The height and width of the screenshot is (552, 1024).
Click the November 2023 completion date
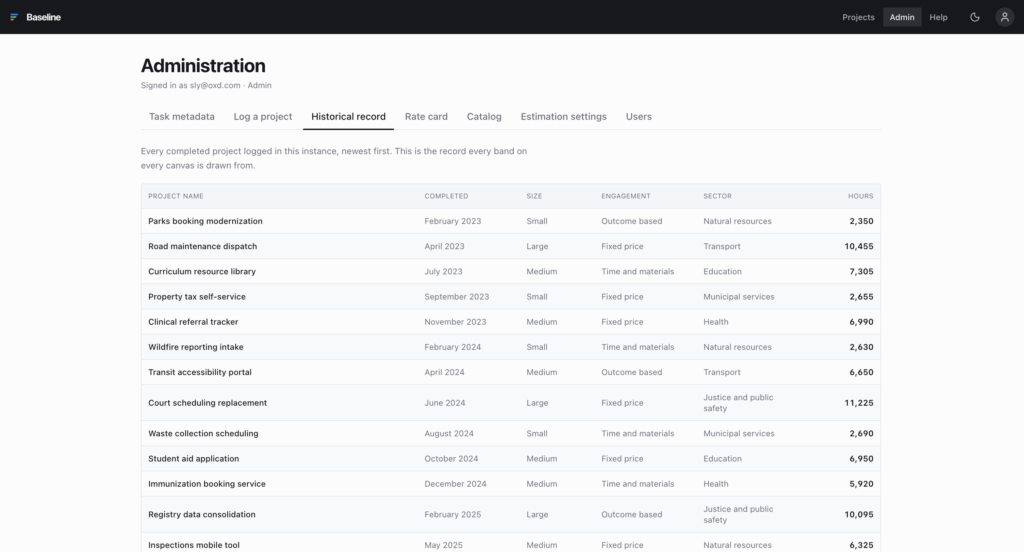455,321
